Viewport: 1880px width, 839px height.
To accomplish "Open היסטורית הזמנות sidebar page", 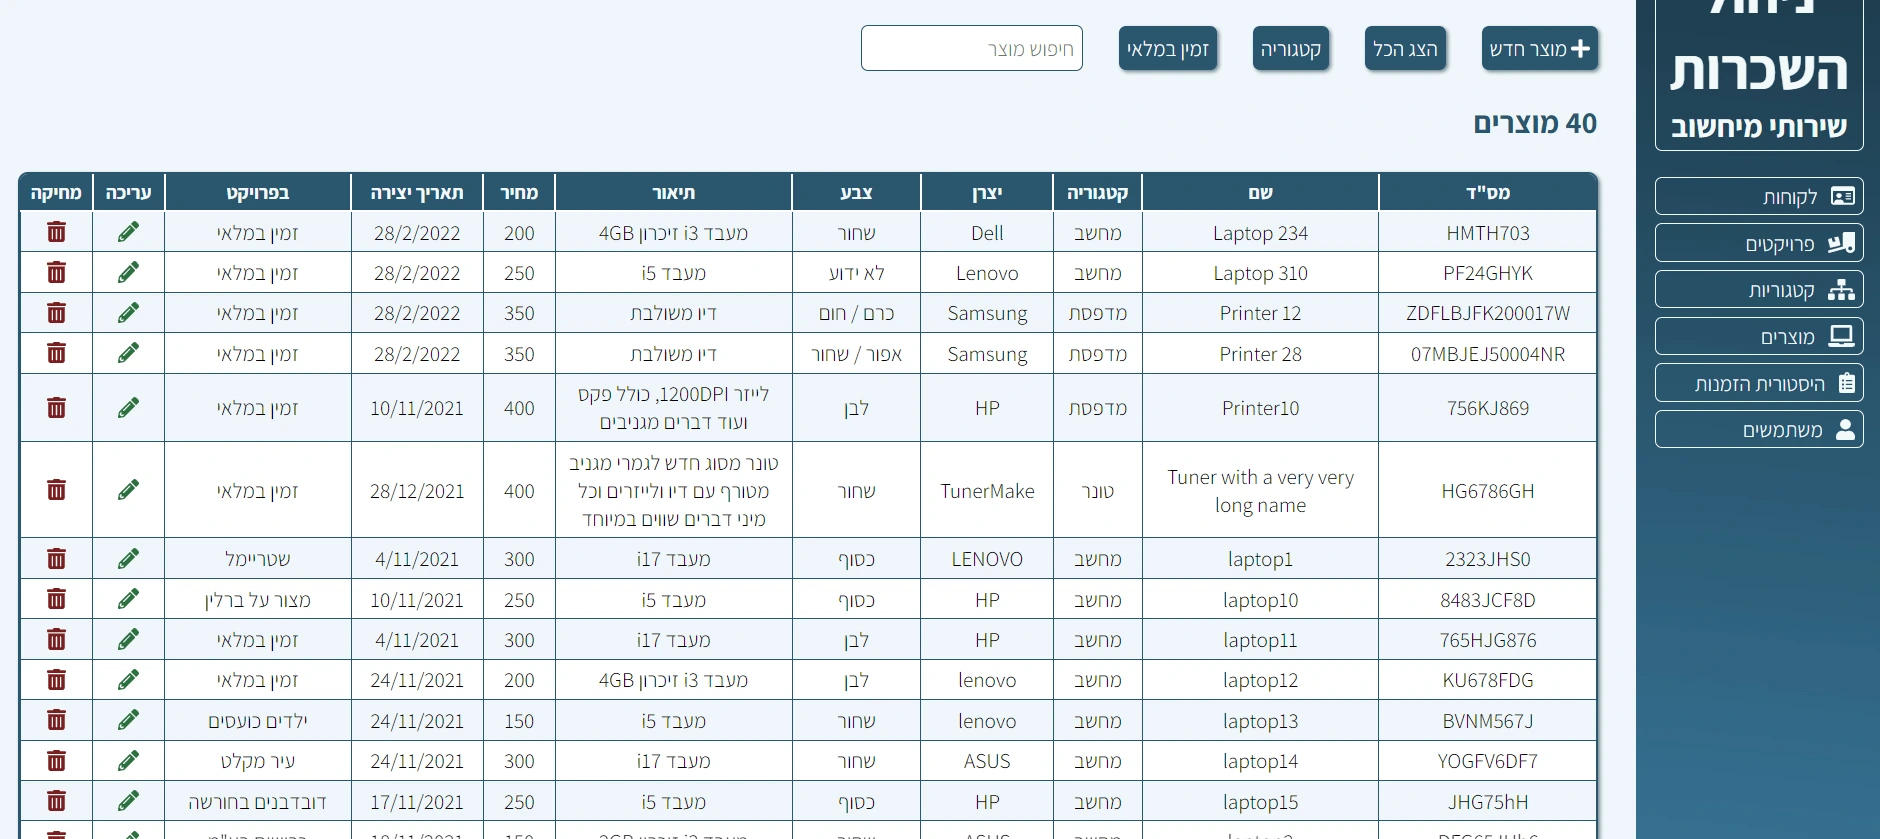I will (1758, 383).
